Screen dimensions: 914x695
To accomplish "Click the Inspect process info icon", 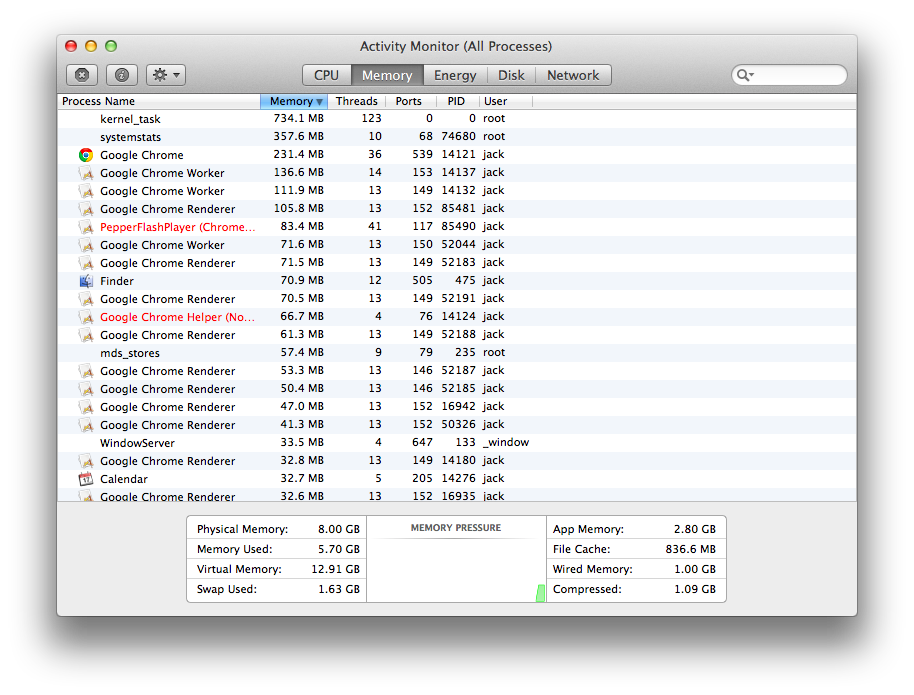I will pyautogui.click(x=122, y=75).
